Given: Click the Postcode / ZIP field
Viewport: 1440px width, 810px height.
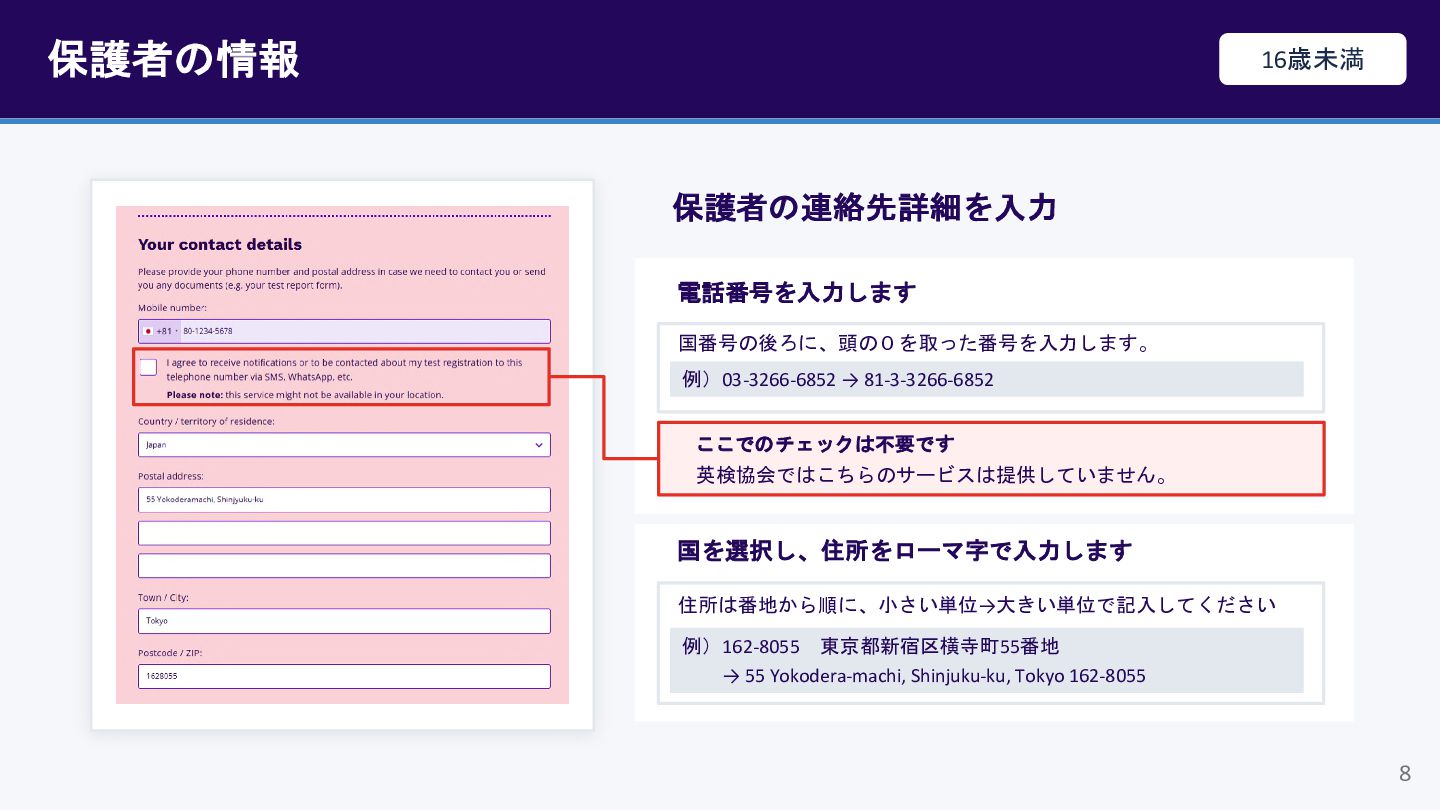Looking at the screenshot, I should (344, 676).
